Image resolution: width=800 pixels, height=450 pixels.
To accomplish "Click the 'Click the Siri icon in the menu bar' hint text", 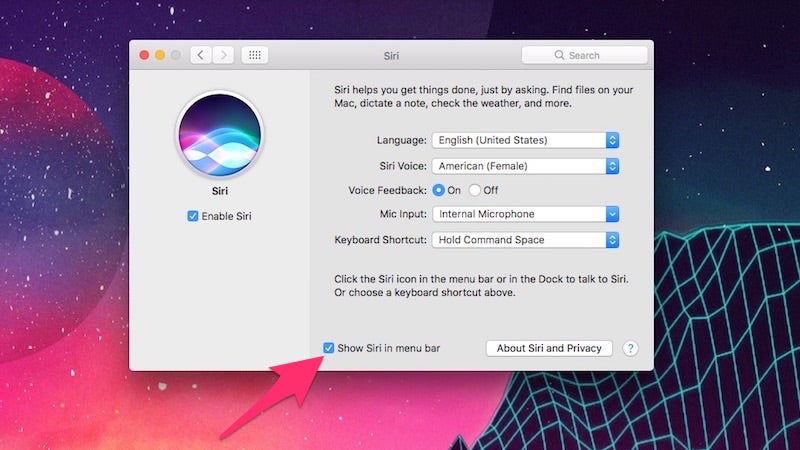I will pos(481,286).
